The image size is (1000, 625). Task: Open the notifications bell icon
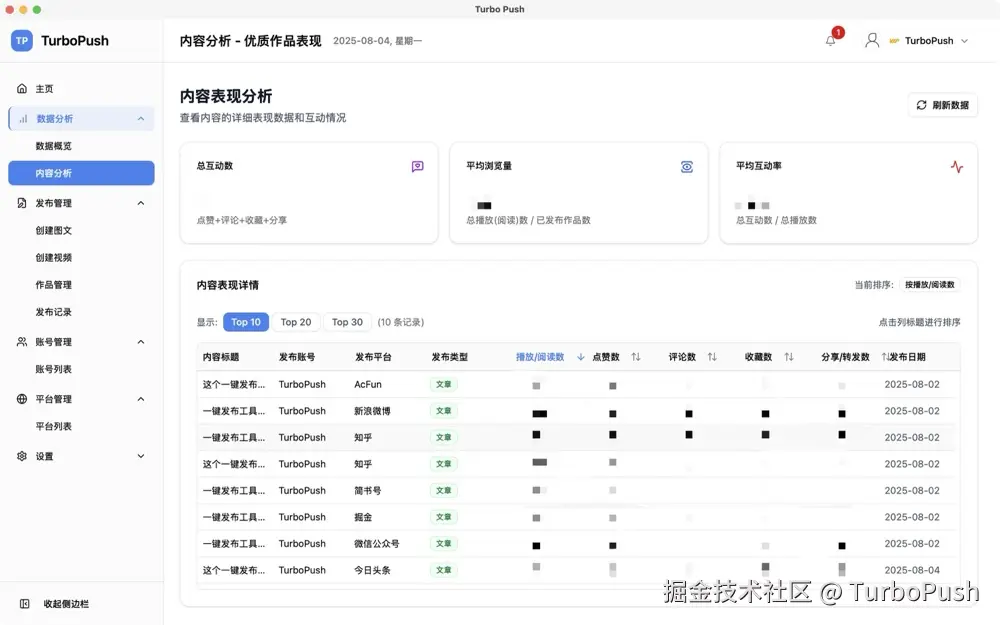pyautogui.click(x=831, y=39)
